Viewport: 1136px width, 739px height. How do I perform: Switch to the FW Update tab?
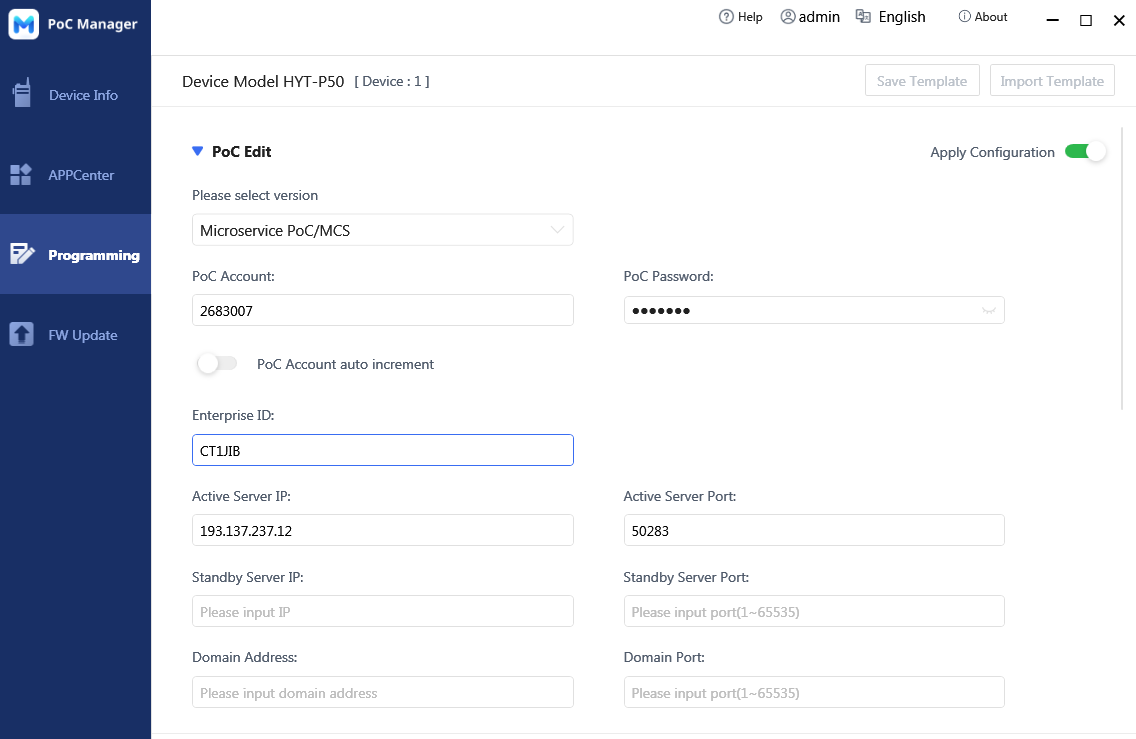click(x=83, y=335)
